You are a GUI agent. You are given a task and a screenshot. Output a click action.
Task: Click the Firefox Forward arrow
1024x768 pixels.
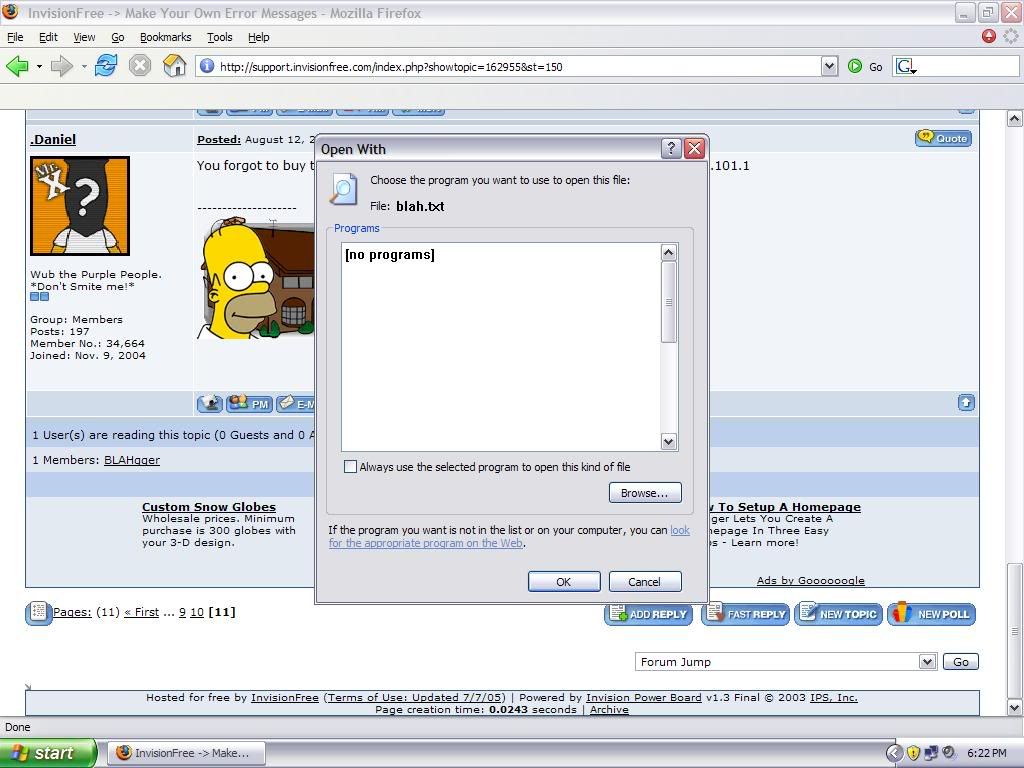(x=61, y=66)
